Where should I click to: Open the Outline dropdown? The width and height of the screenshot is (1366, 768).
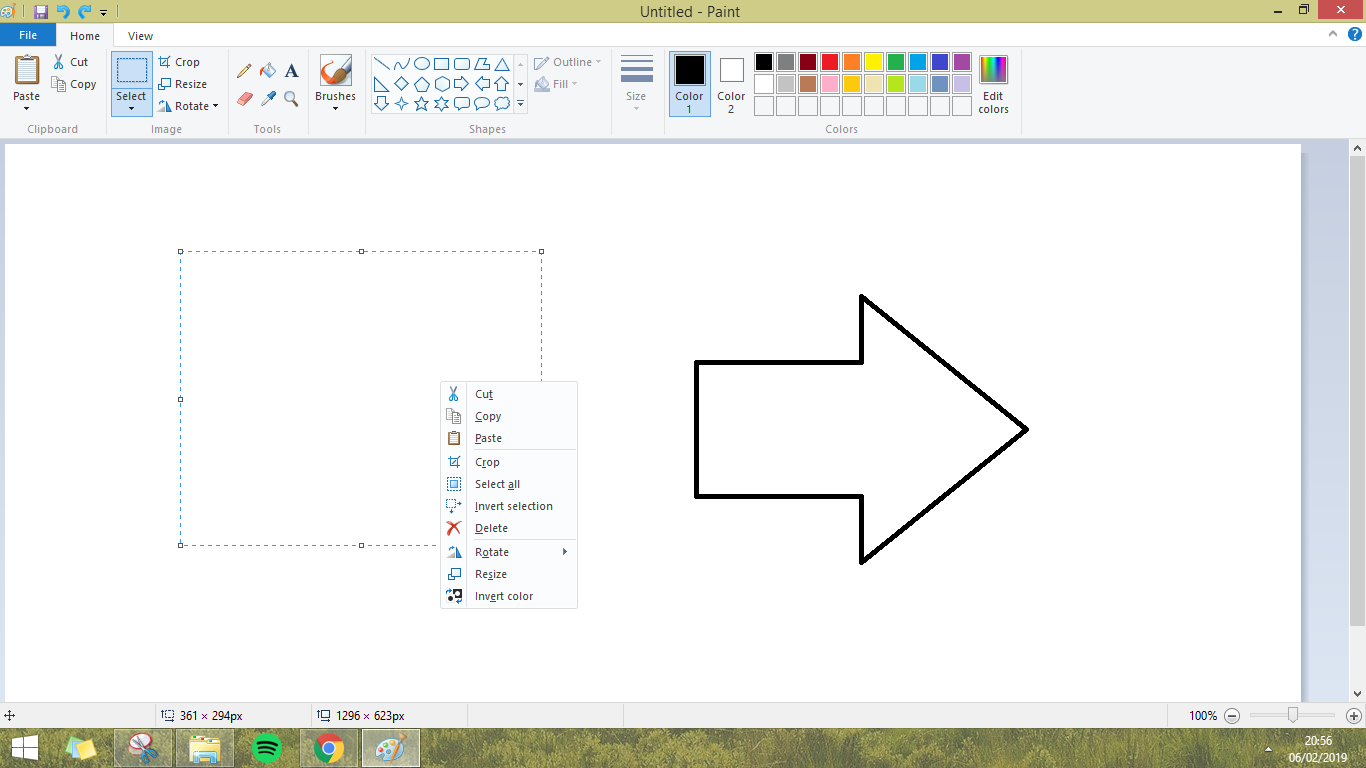point(567,61)
